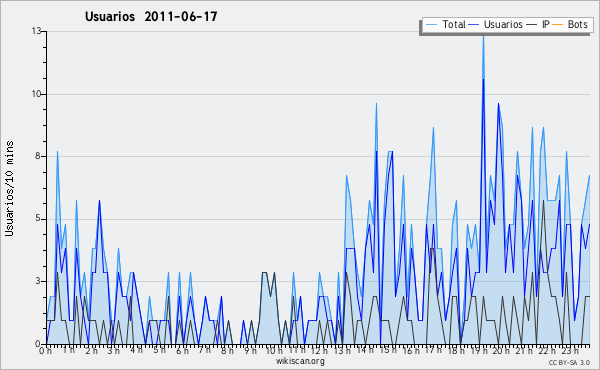This screenshot has width=600, height=370.
Task: Select the 'Total' legend label
Action: (454, 24)
